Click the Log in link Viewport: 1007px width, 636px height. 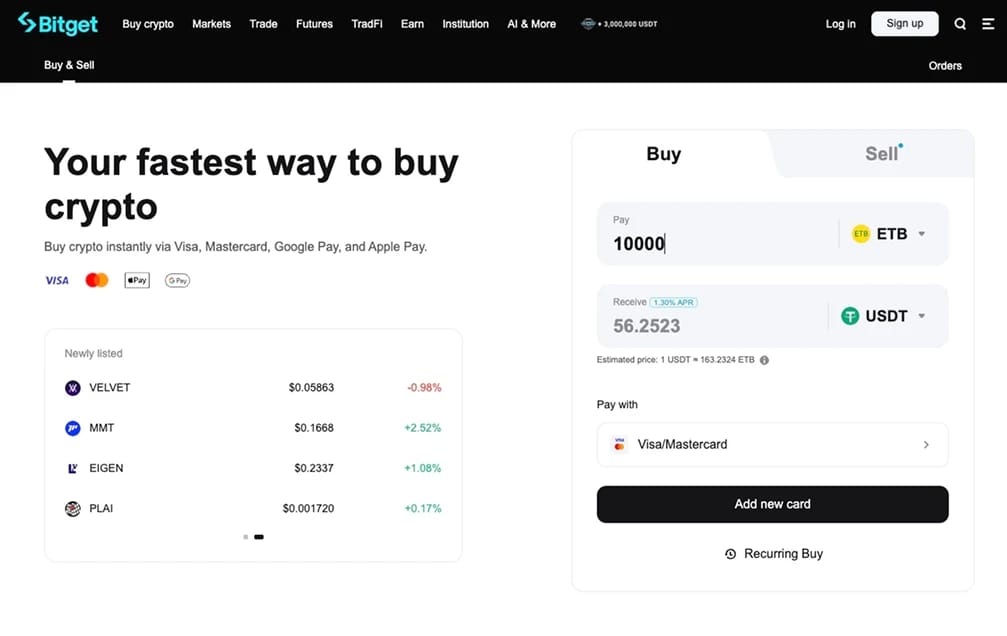(x=840, y=24)
